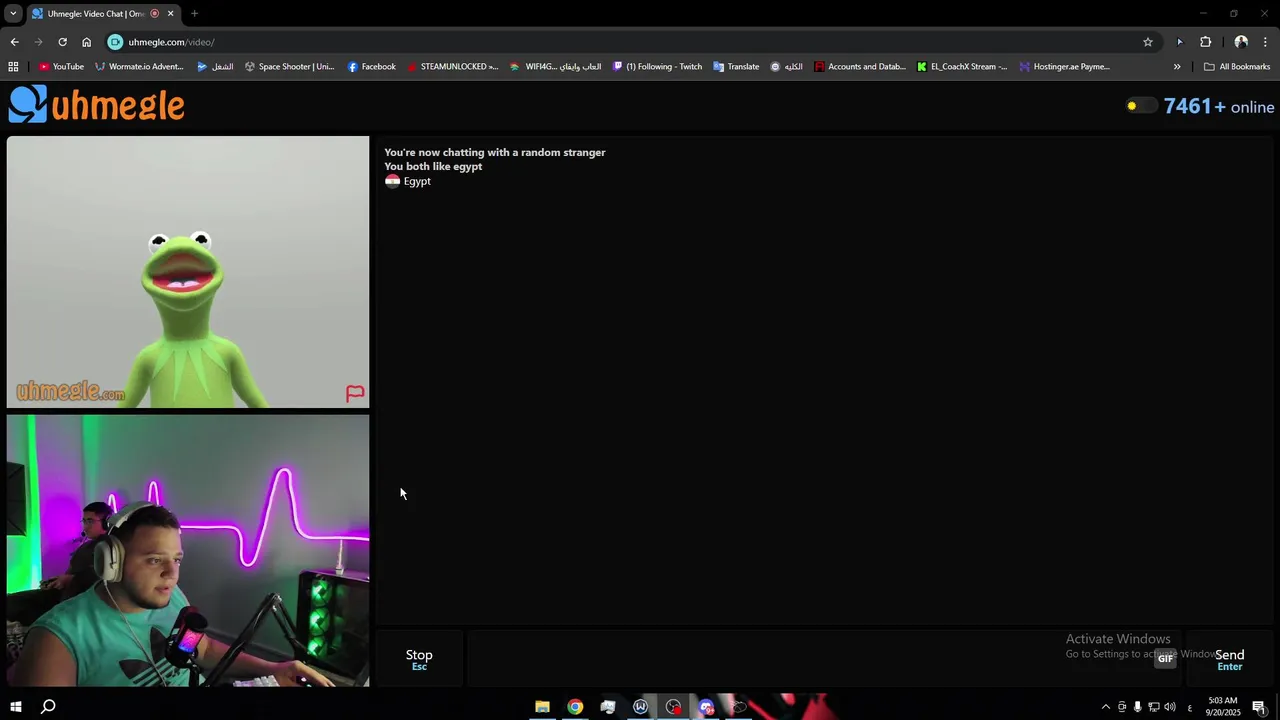Expand the hidden bookmarks chevron
Screen dimensions: 1280x720
tap(1177, 67)
